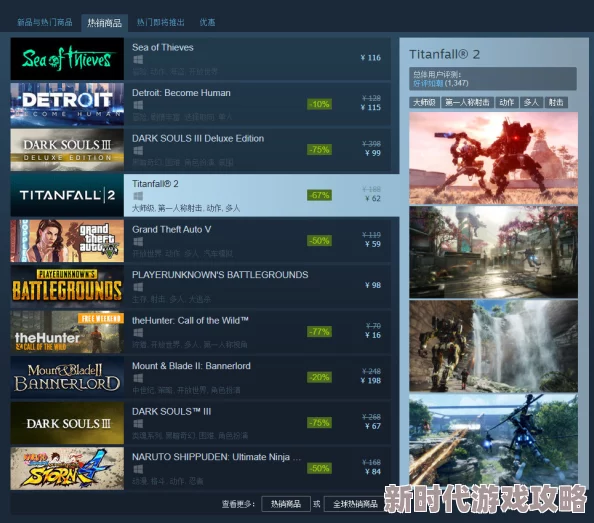Open DARK SOULS III Deluxe Edition title

point(198,138)
